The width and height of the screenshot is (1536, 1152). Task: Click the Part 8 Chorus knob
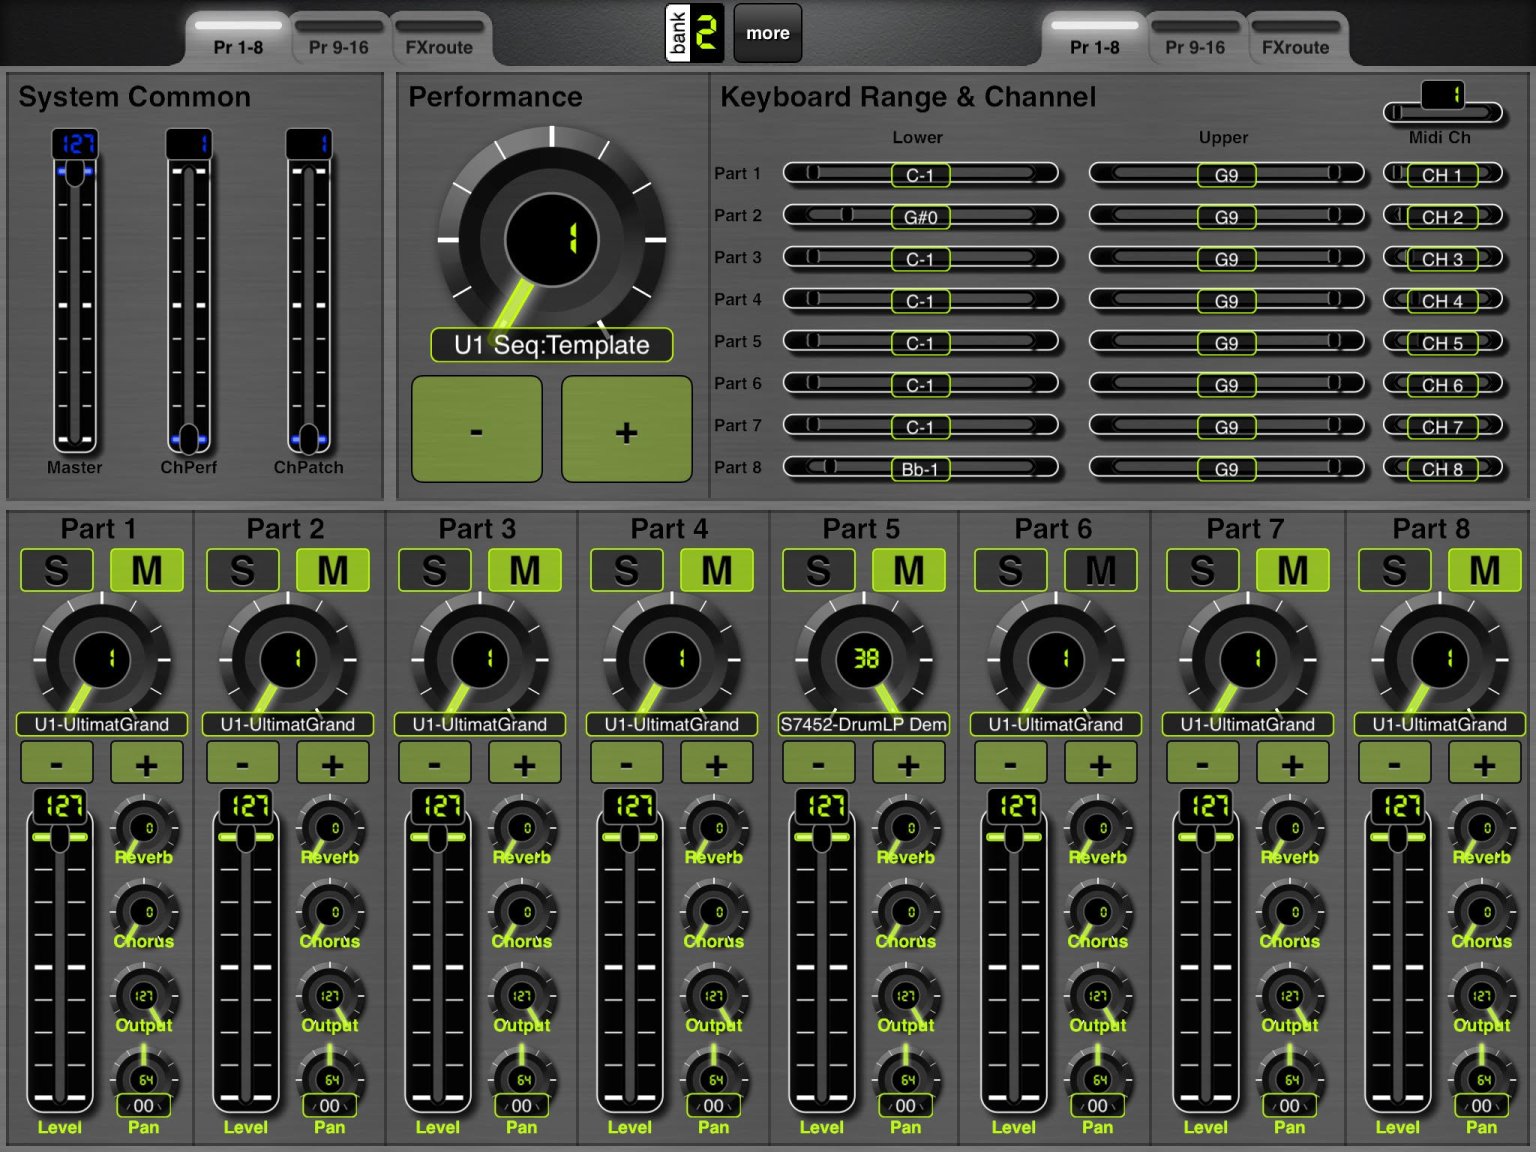tap(1483, 911)
